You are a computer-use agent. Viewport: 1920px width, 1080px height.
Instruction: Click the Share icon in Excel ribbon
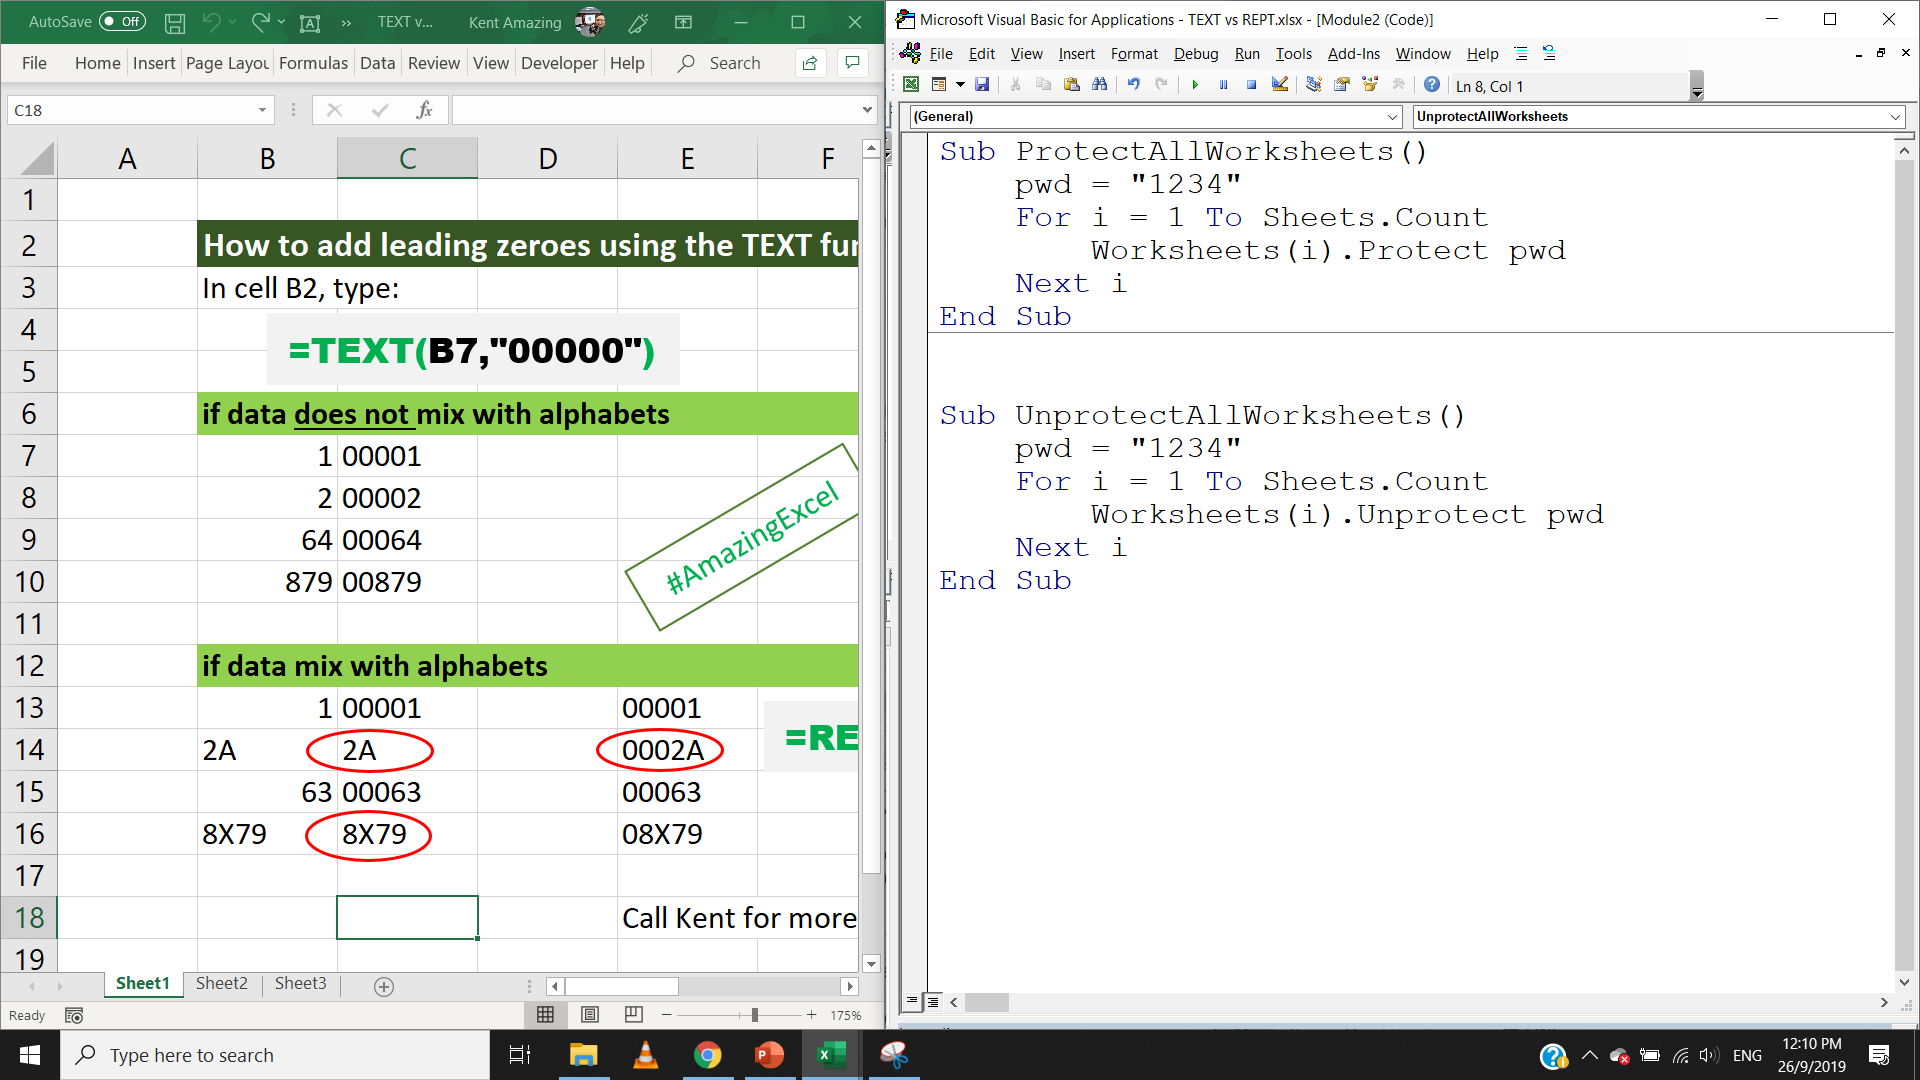pyautogui.click(x=810, y=63)
